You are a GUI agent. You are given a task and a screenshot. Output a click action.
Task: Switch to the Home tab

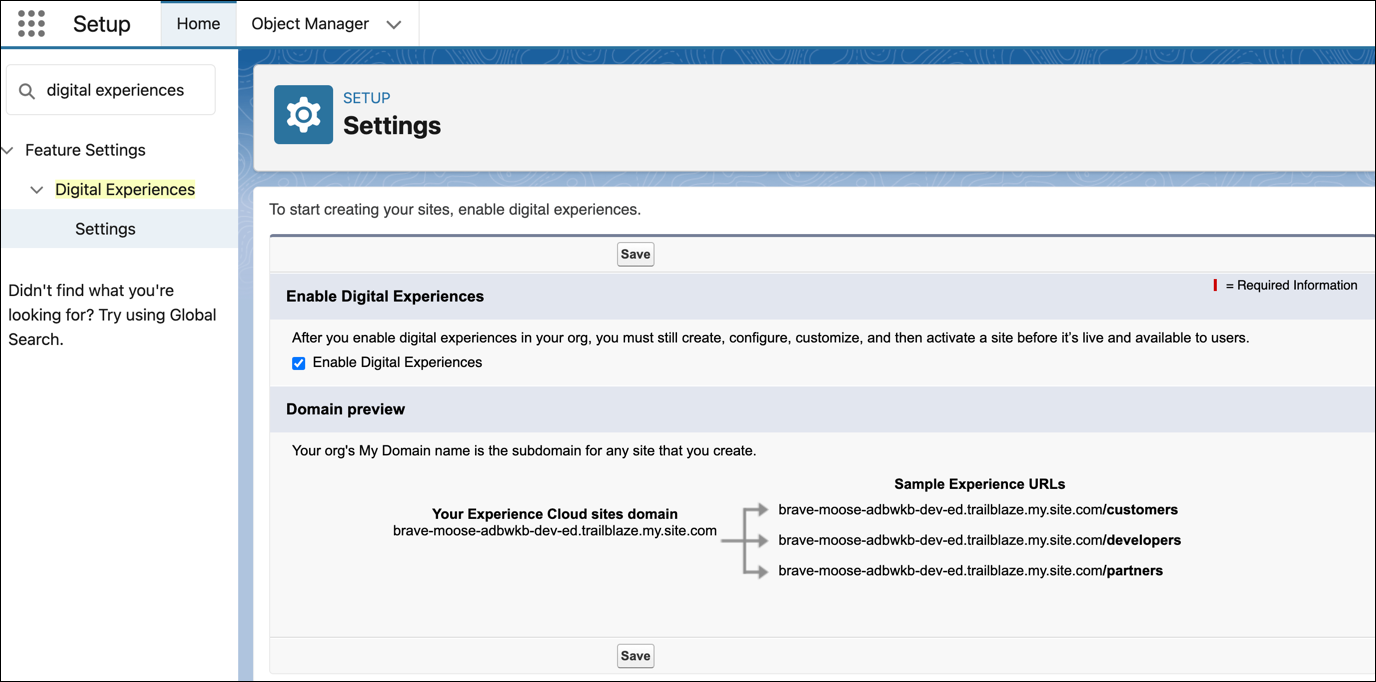(x=198, y=24)
